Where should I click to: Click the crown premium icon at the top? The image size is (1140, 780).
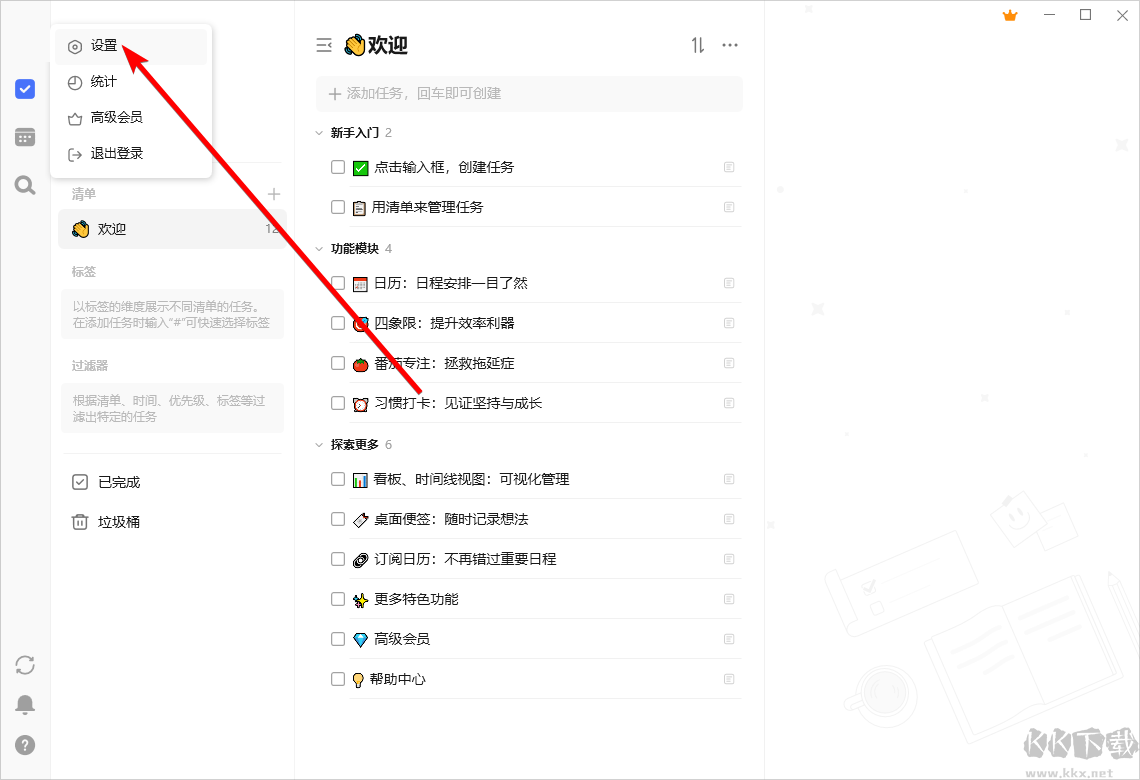coord(1009,15)
